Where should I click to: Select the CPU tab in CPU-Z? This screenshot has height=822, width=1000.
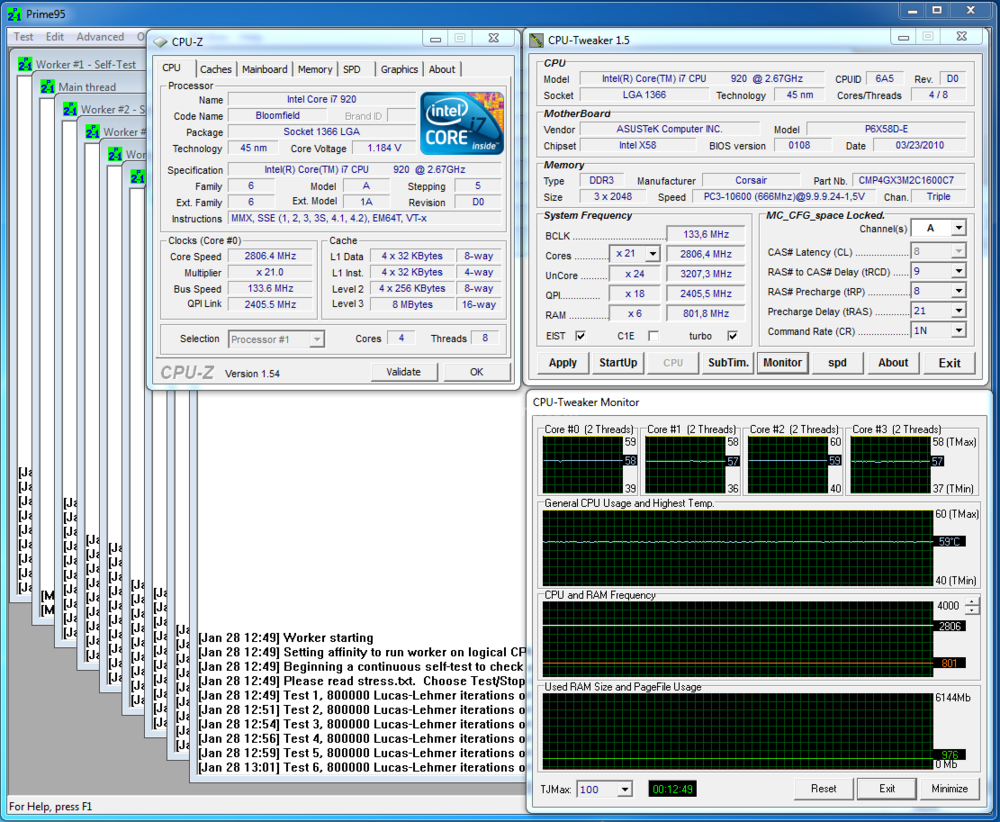tap(172, 68)
